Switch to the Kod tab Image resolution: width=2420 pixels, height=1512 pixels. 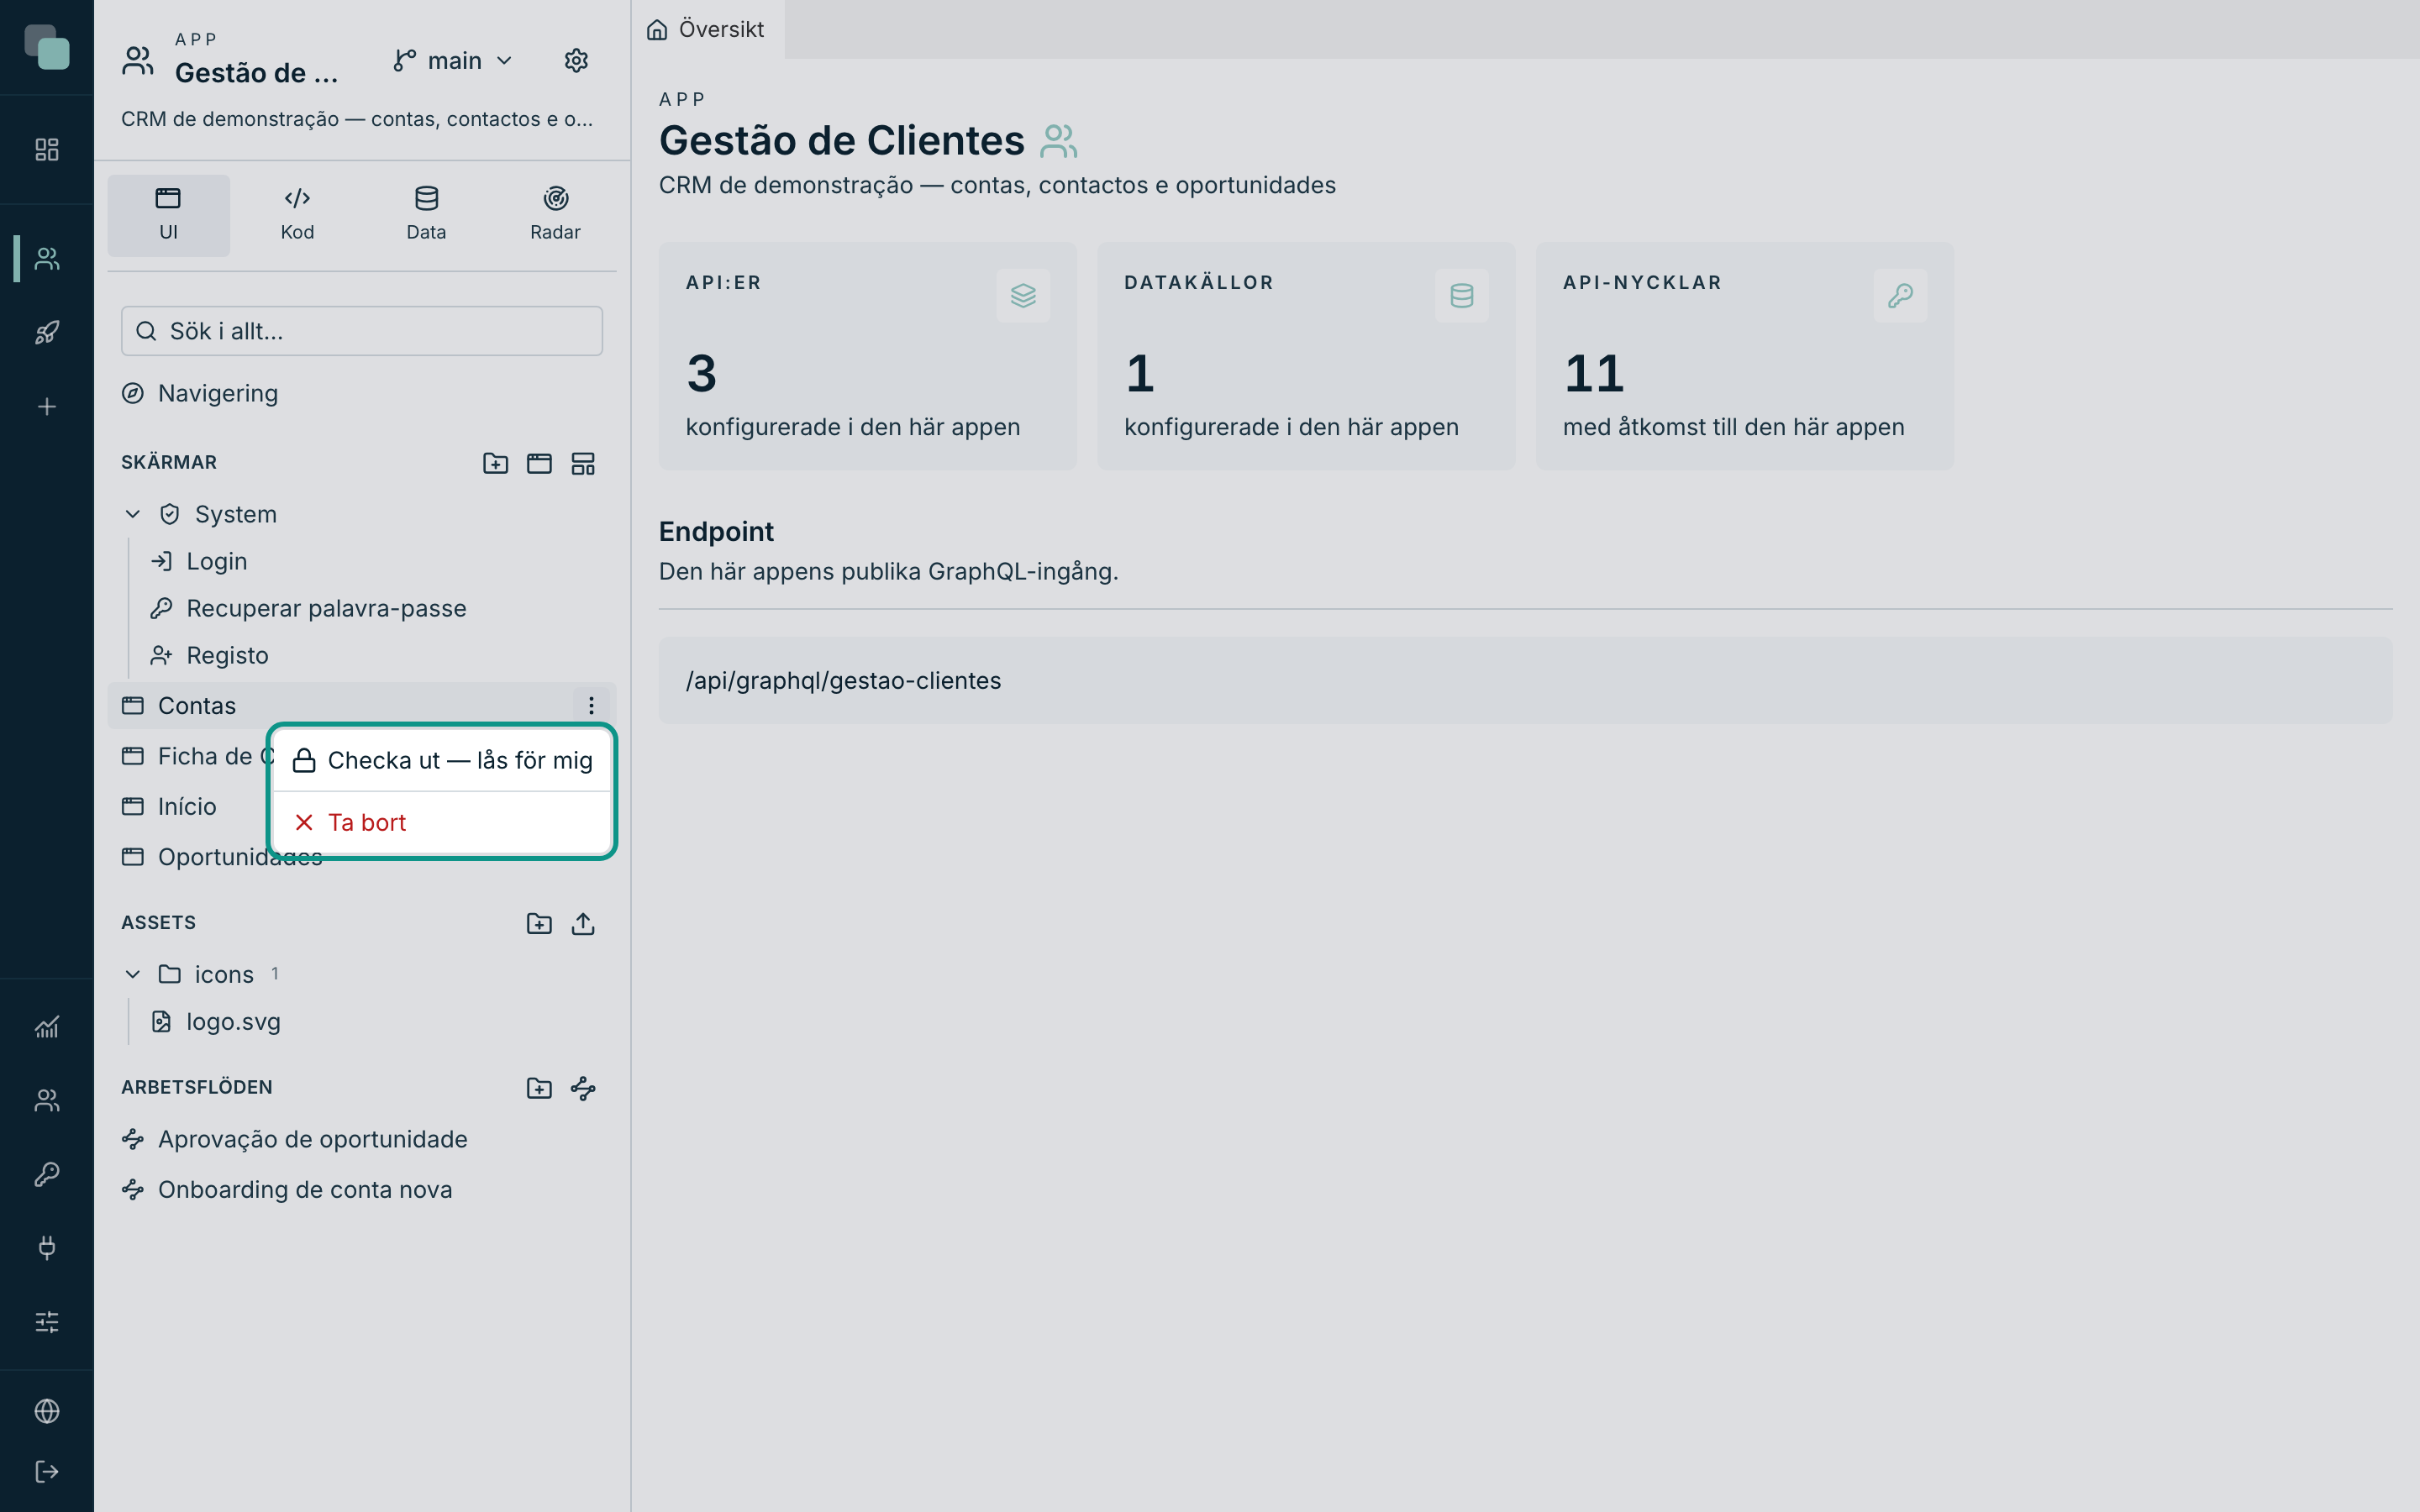tap(297, 215)
